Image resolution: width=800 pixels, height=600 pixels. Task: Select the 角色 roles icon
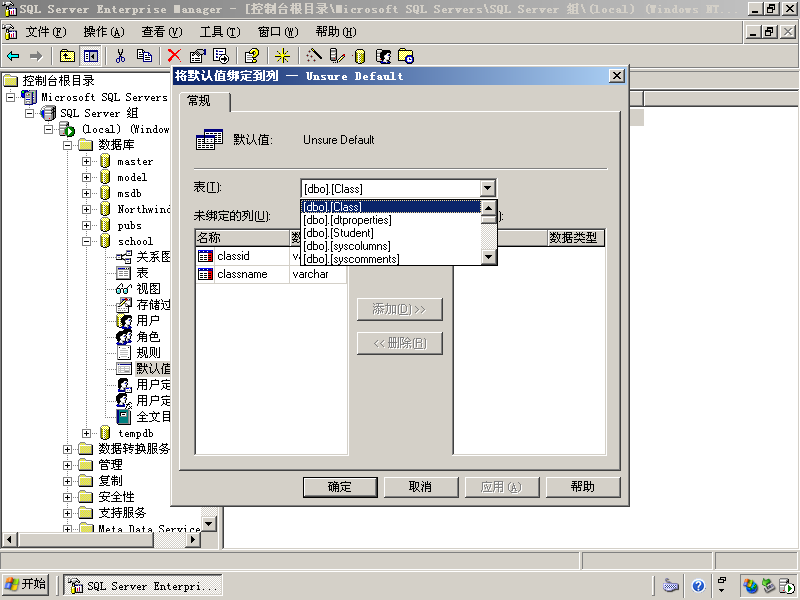[123, 337]
